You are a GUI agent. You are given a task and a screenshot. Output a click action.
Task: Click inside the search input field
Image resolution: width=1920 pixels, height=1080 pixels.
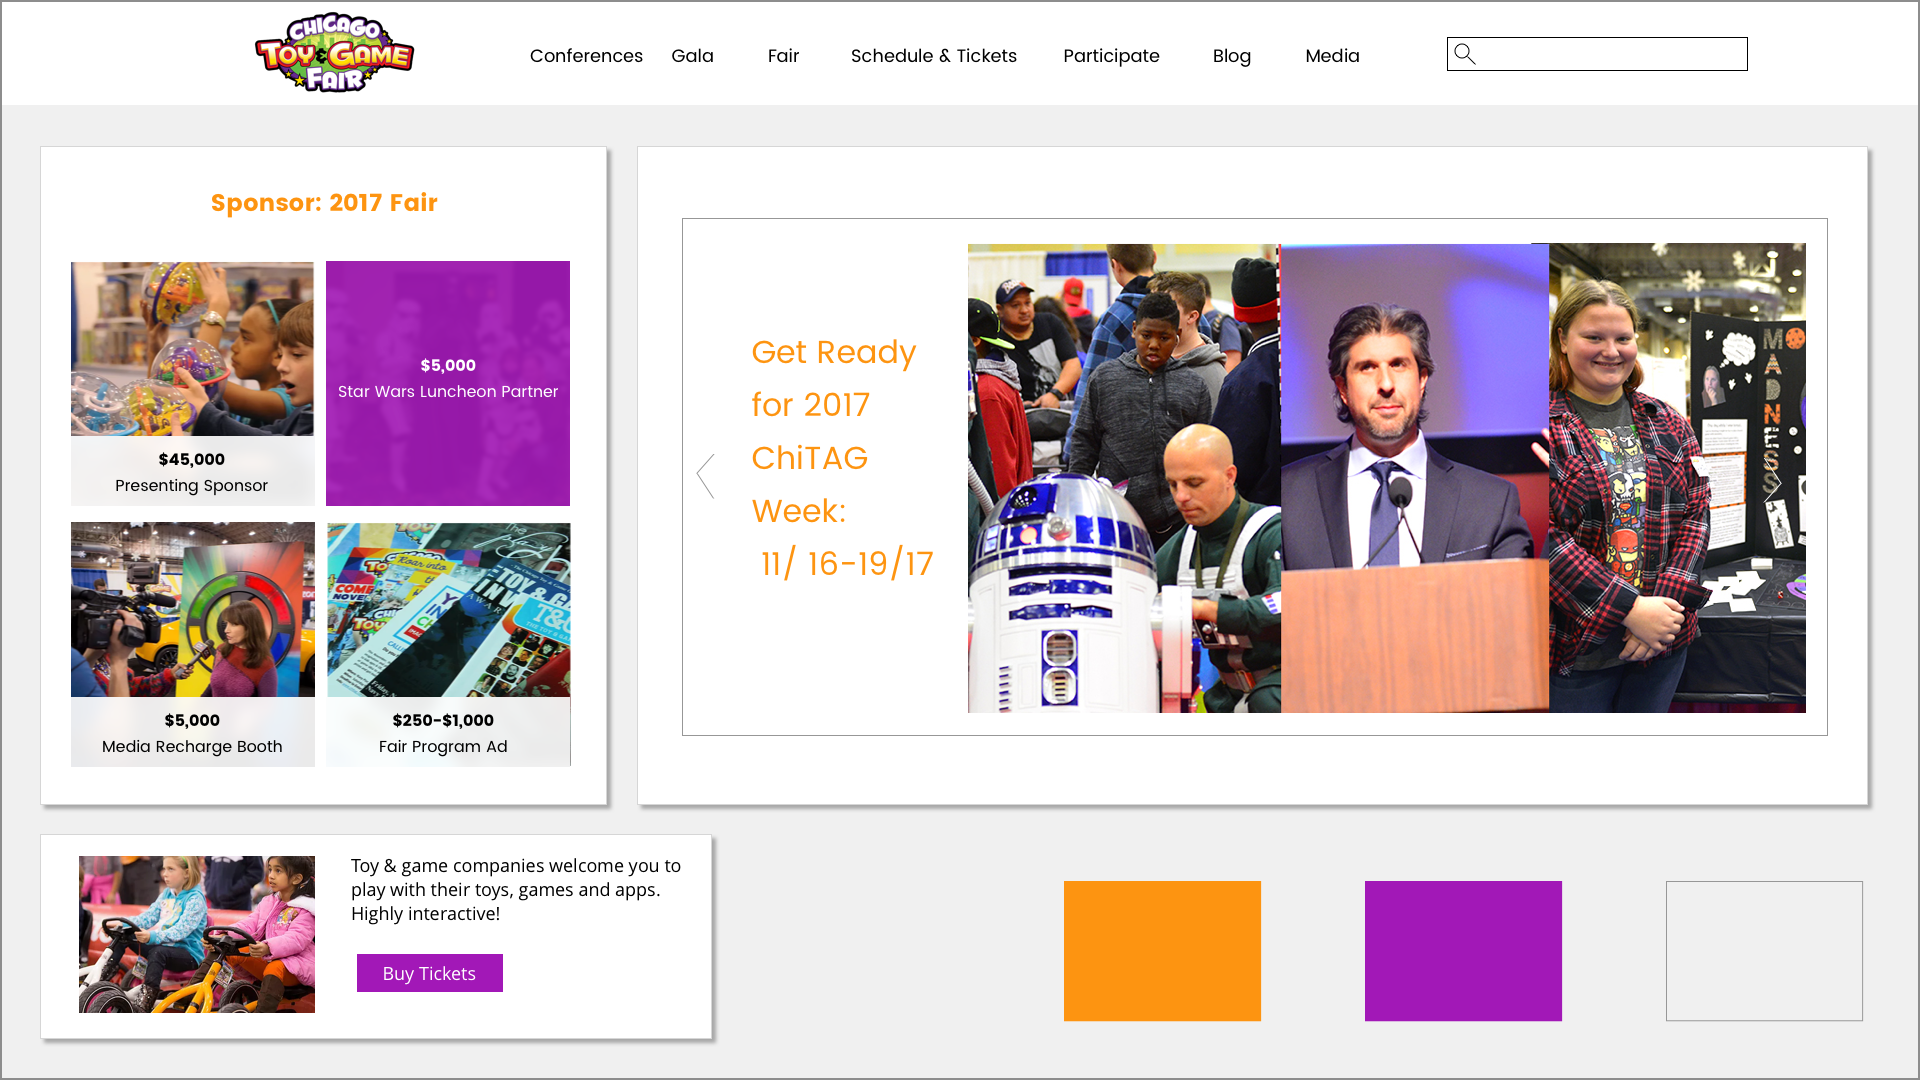click(x=1597, y=54)
